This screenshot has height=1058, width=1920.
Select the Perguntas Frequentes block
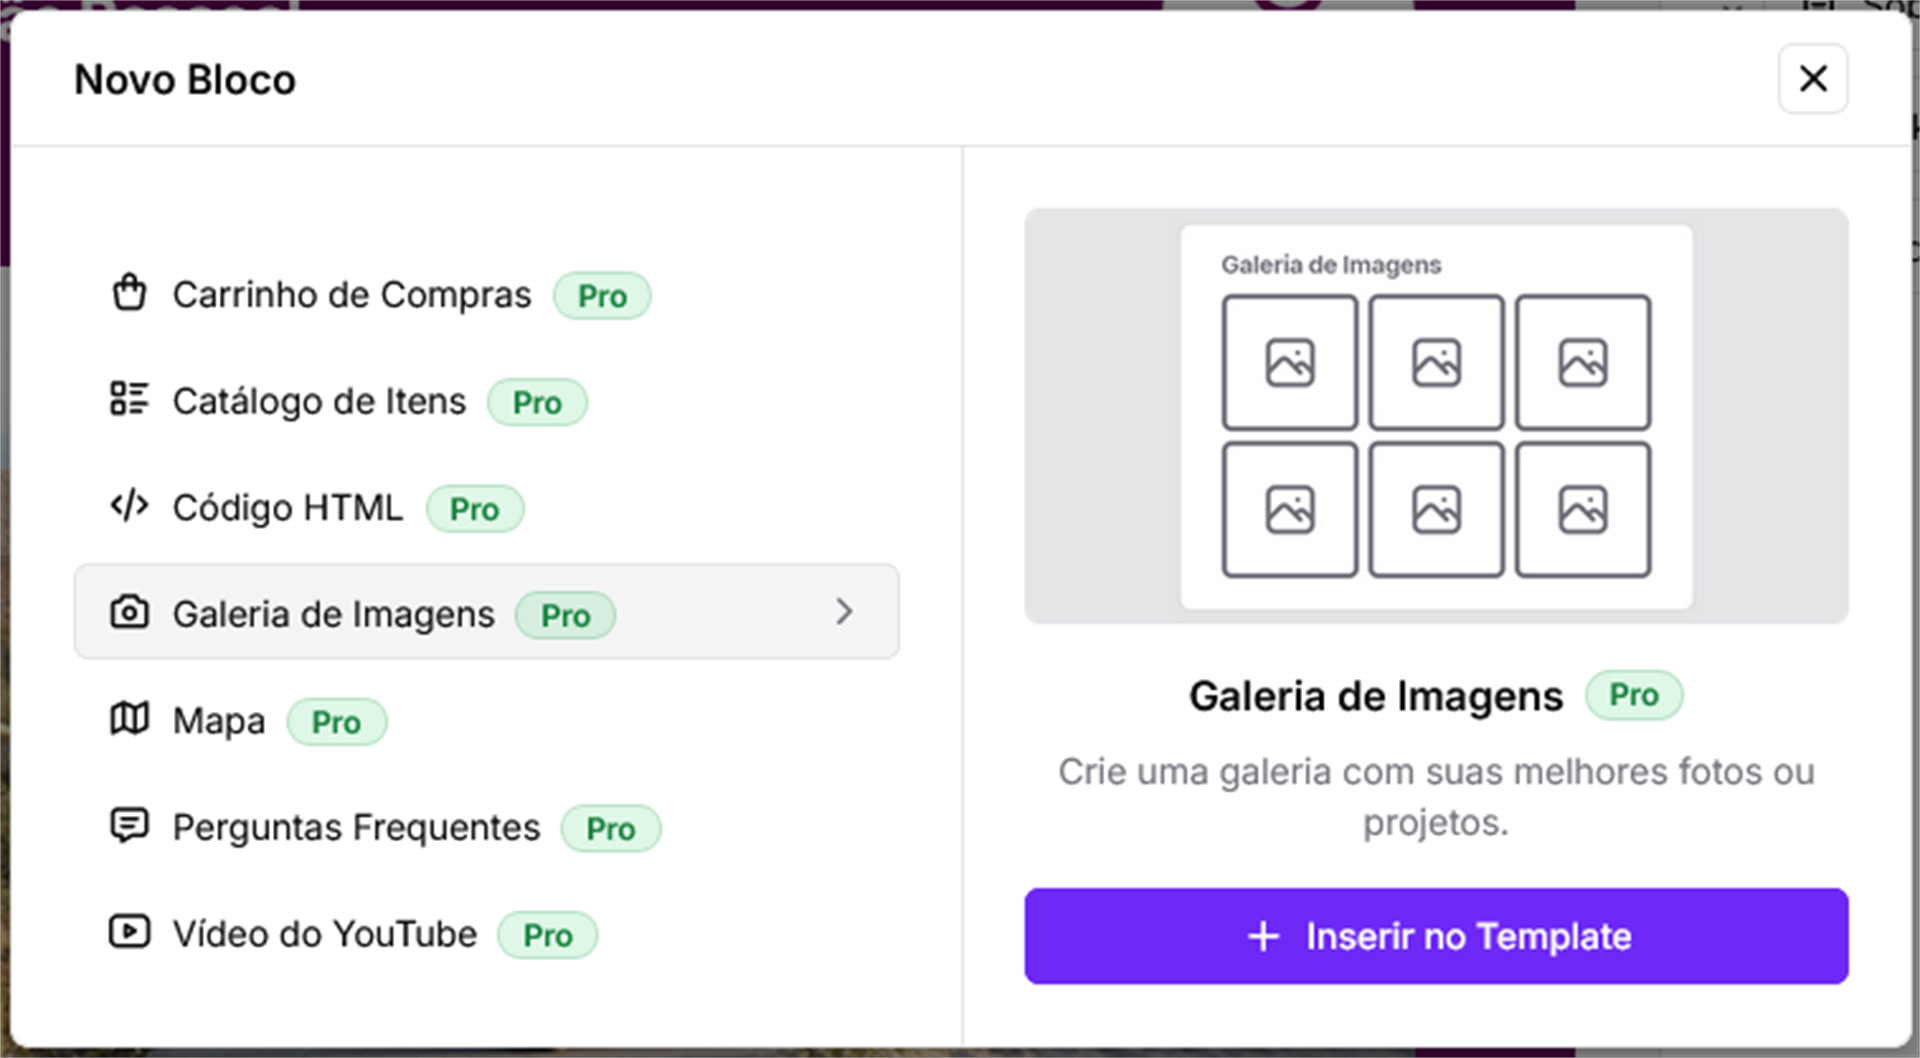pyautogui.click(x=356, y=828)
